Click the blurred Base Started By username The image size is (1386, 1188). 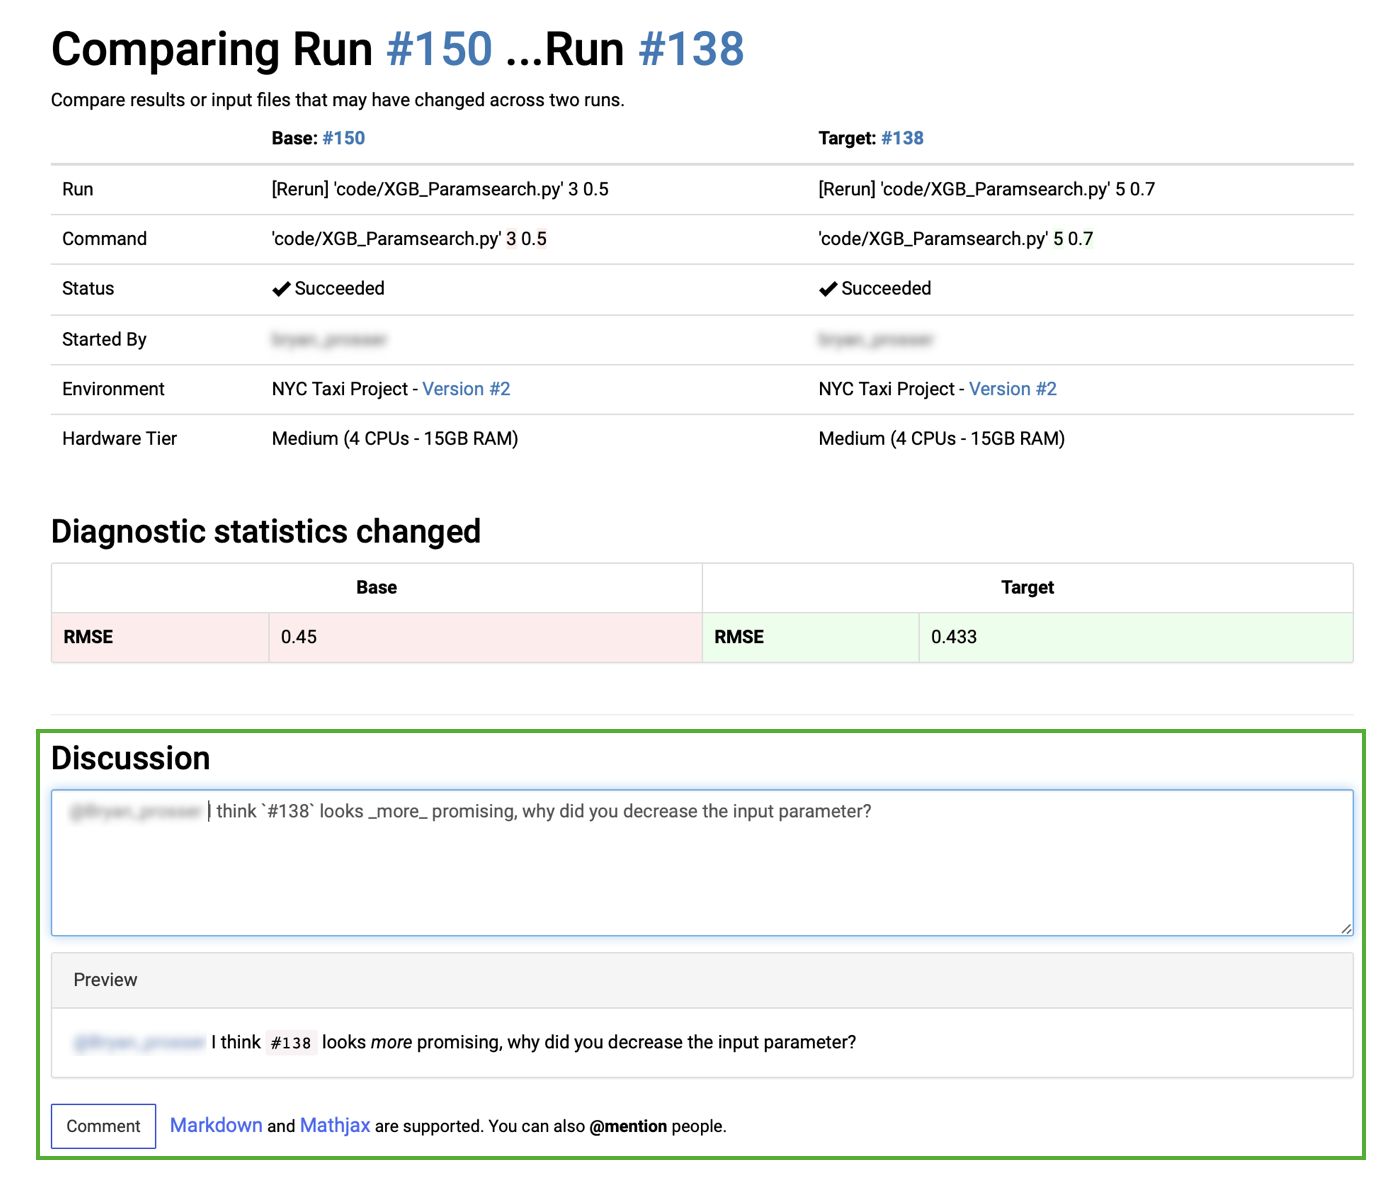(x=329, y=340)
